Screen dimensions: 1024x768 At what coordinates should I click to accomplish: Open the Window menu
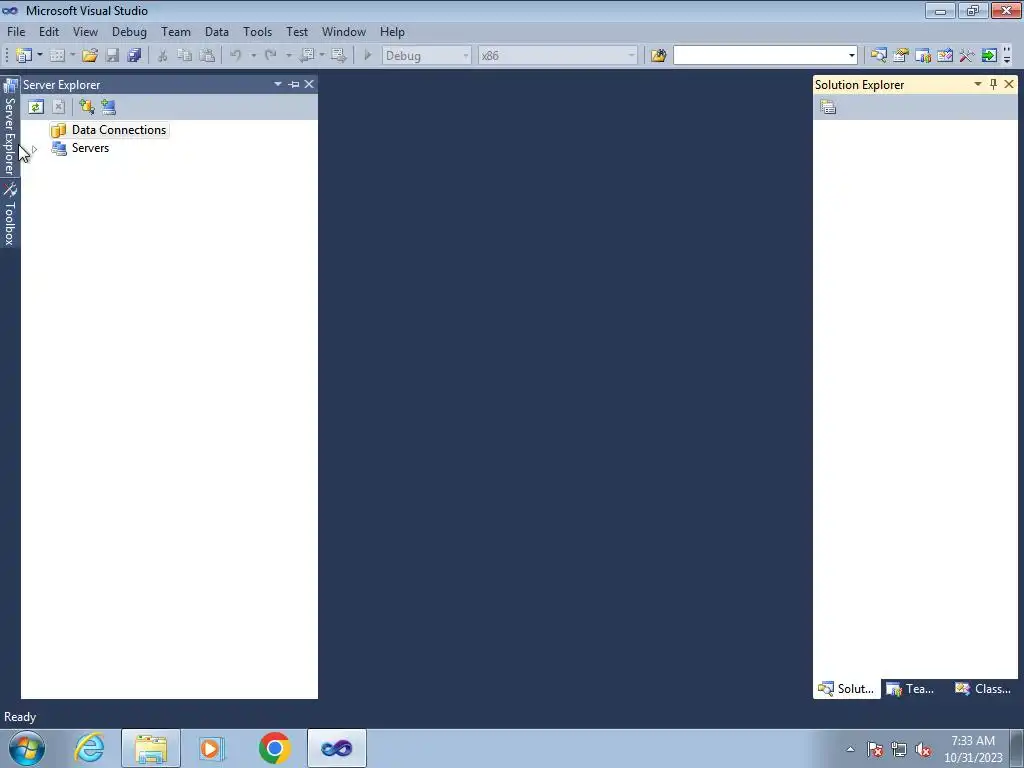[x=344, y=31]
